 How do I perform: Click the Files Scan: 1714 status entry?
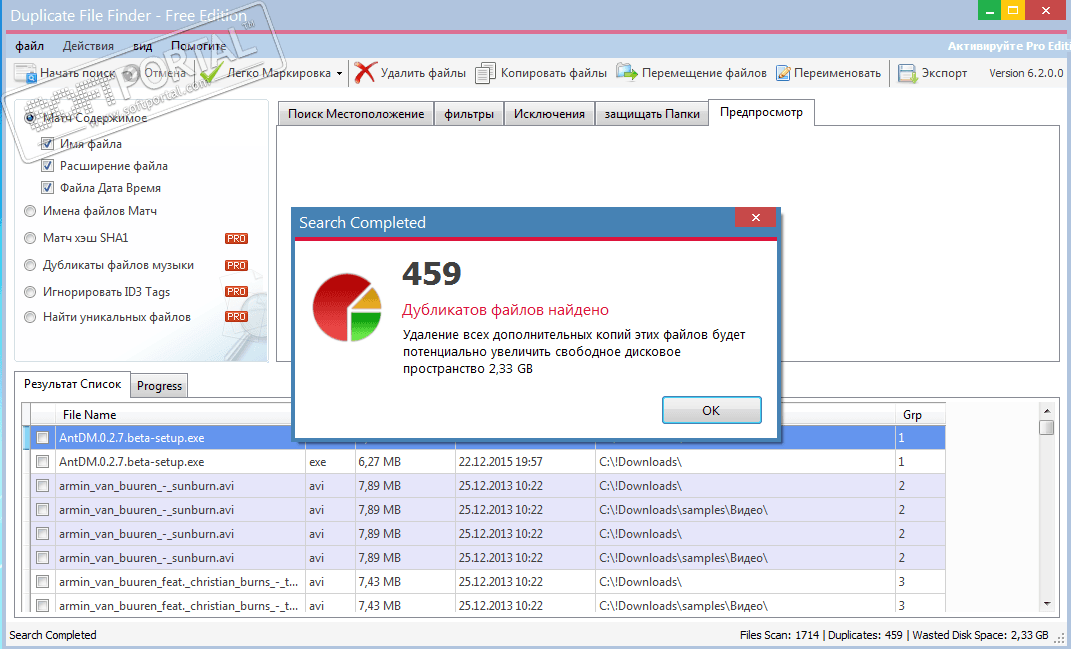[780, 635]
